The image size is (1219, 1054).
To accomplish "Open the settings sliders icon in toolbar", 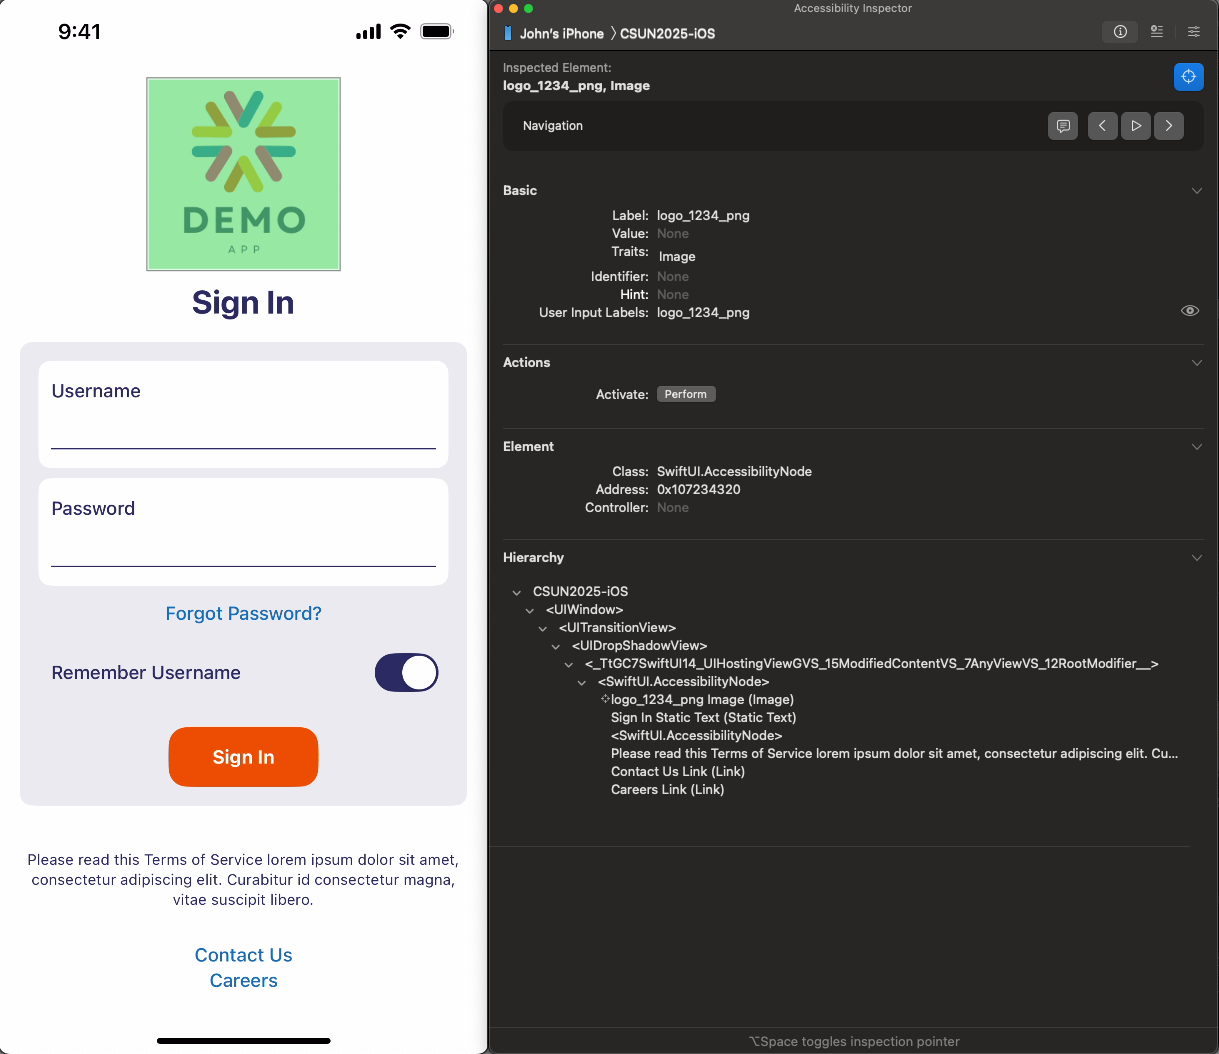I will [1193, 32].
